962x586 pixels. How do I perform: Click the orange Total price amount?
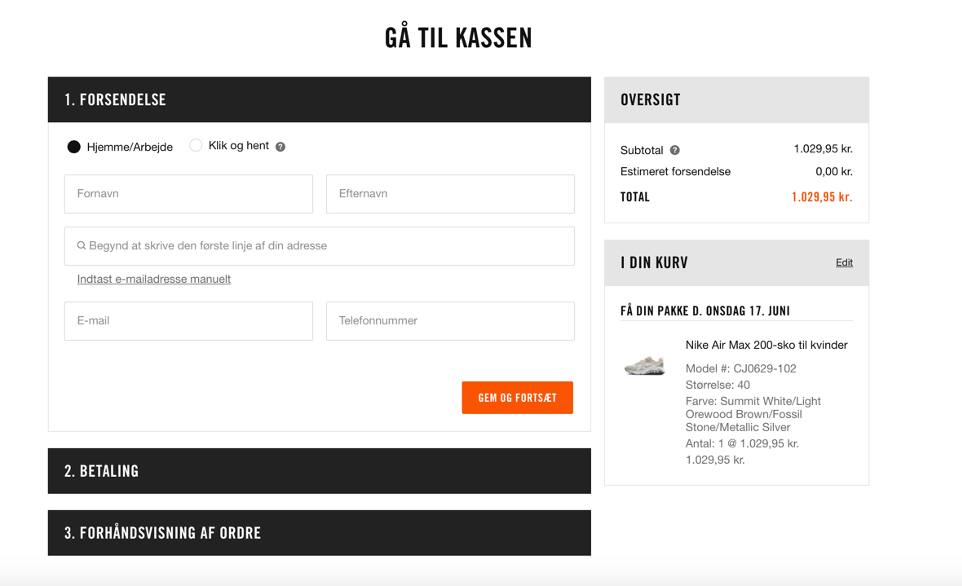pyautogui.click(x=822, y=197)
